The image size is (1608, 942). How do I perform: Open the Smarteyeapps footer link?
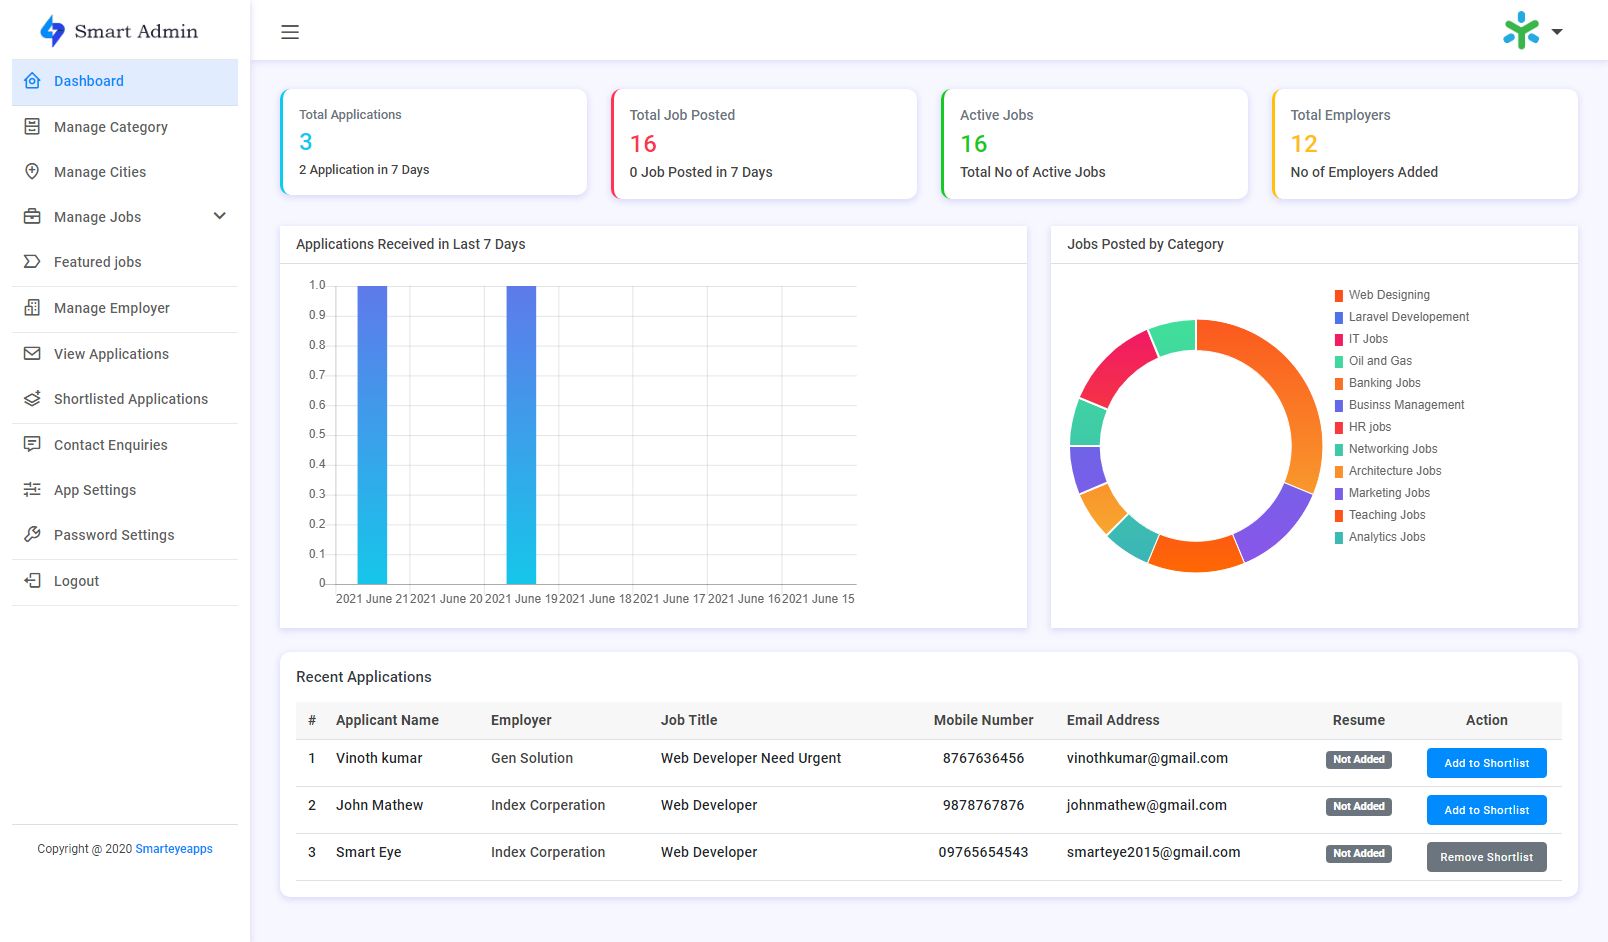click(174, 849)
